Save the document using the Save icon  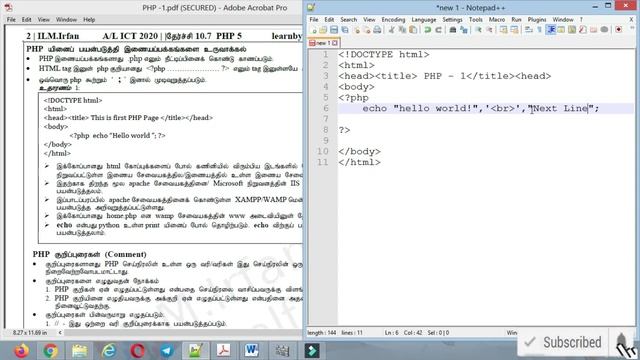point(334,30)
